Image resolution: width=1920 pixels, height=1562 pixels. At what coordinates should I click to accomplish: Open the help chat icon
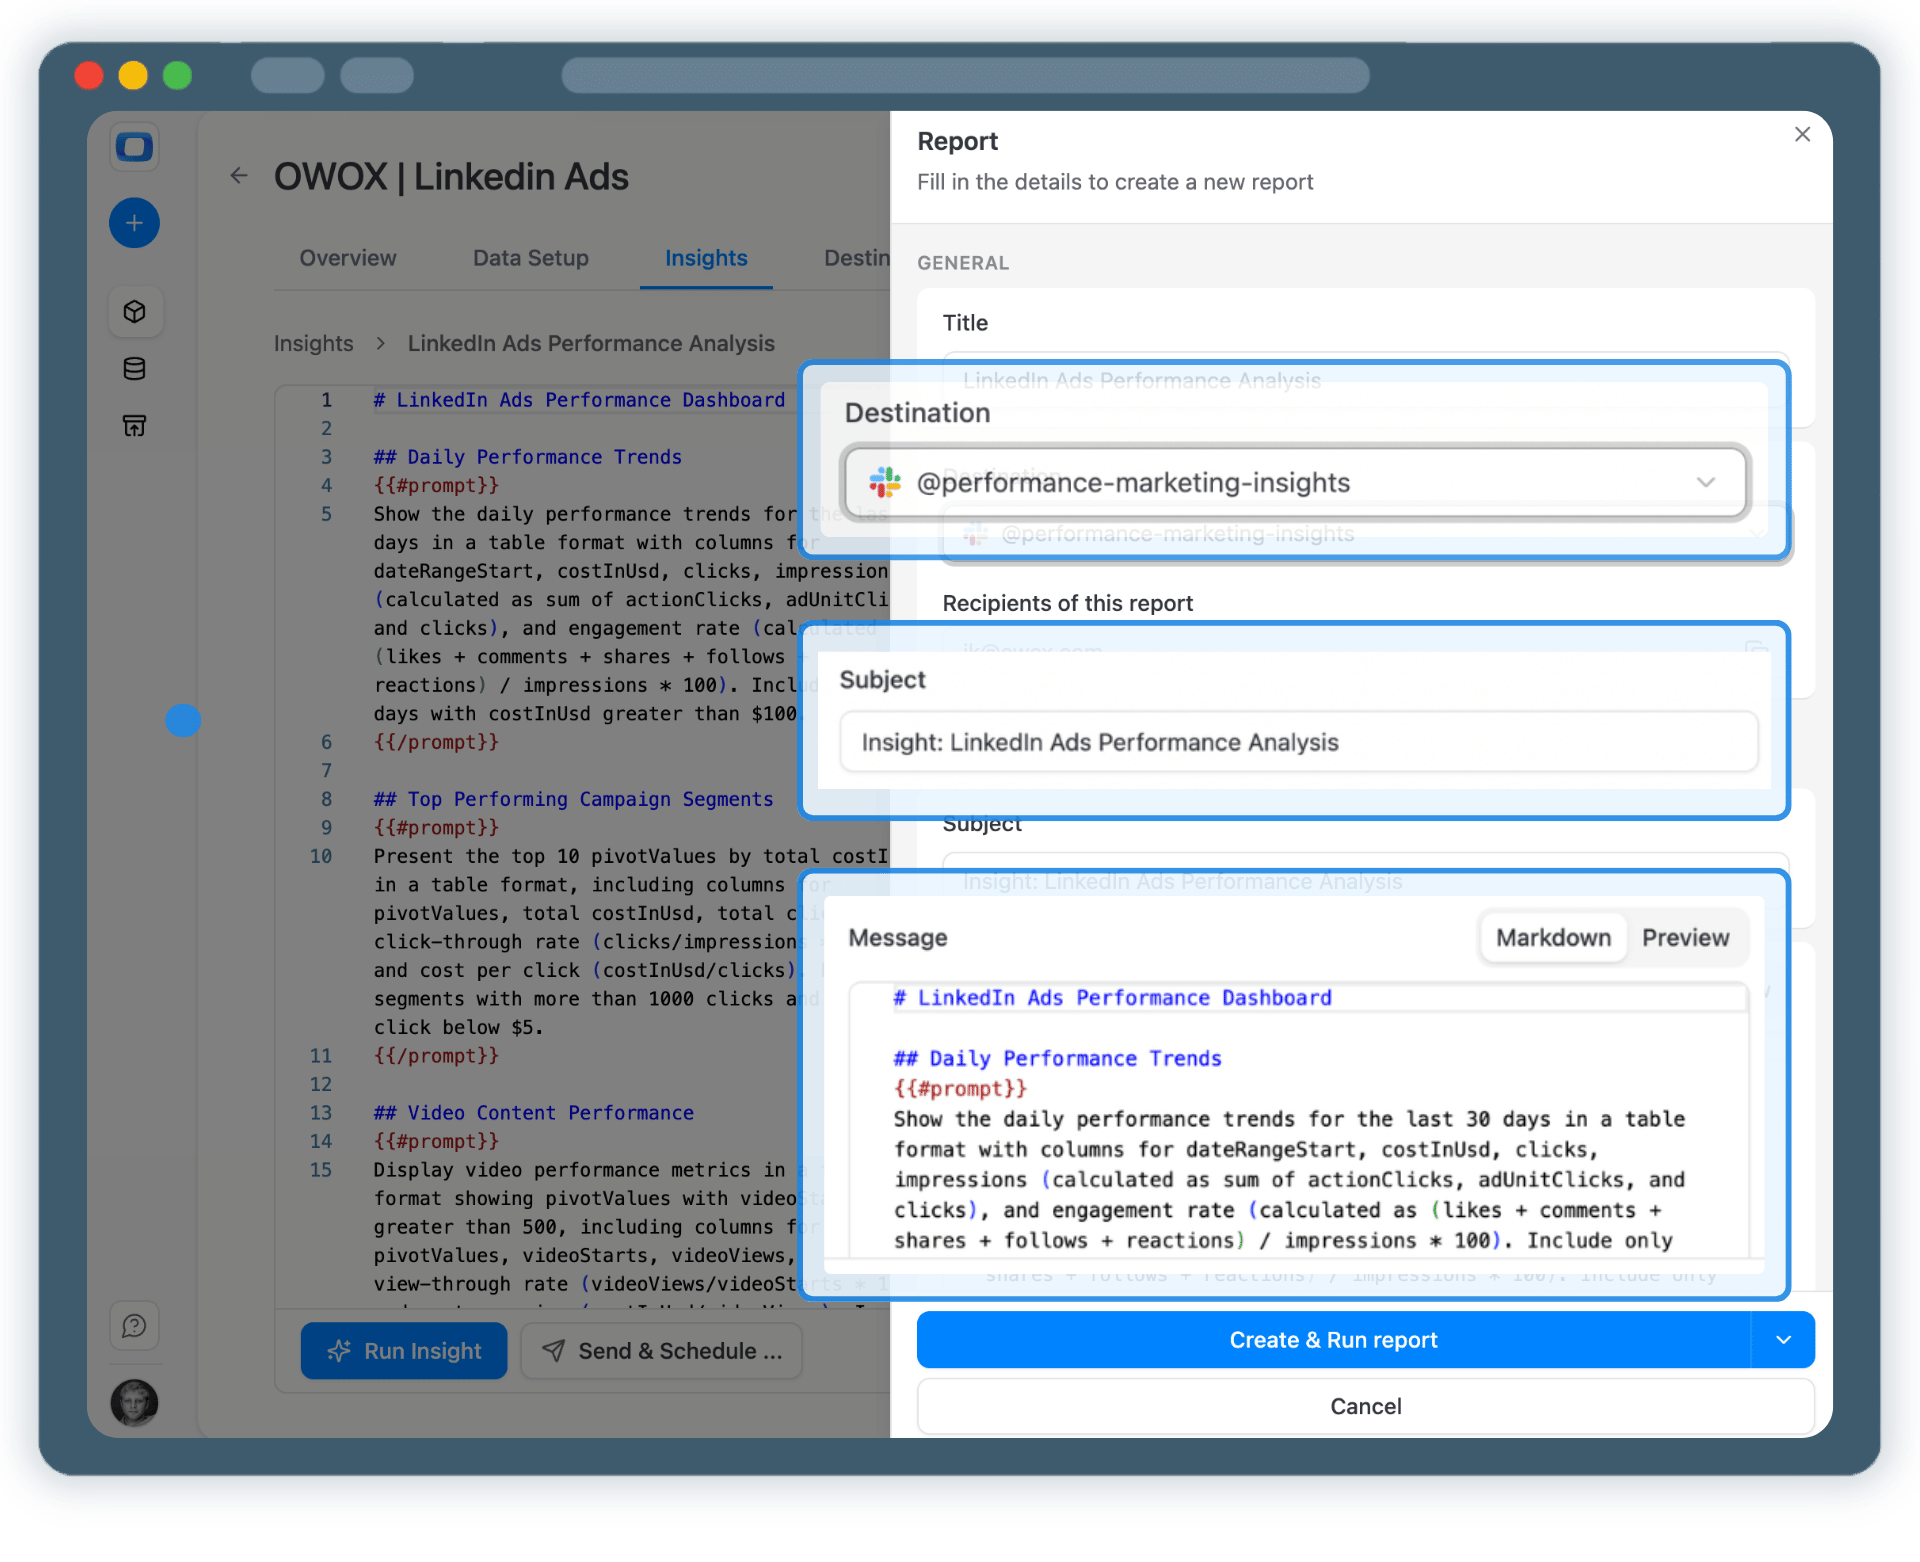[134, 1325]
